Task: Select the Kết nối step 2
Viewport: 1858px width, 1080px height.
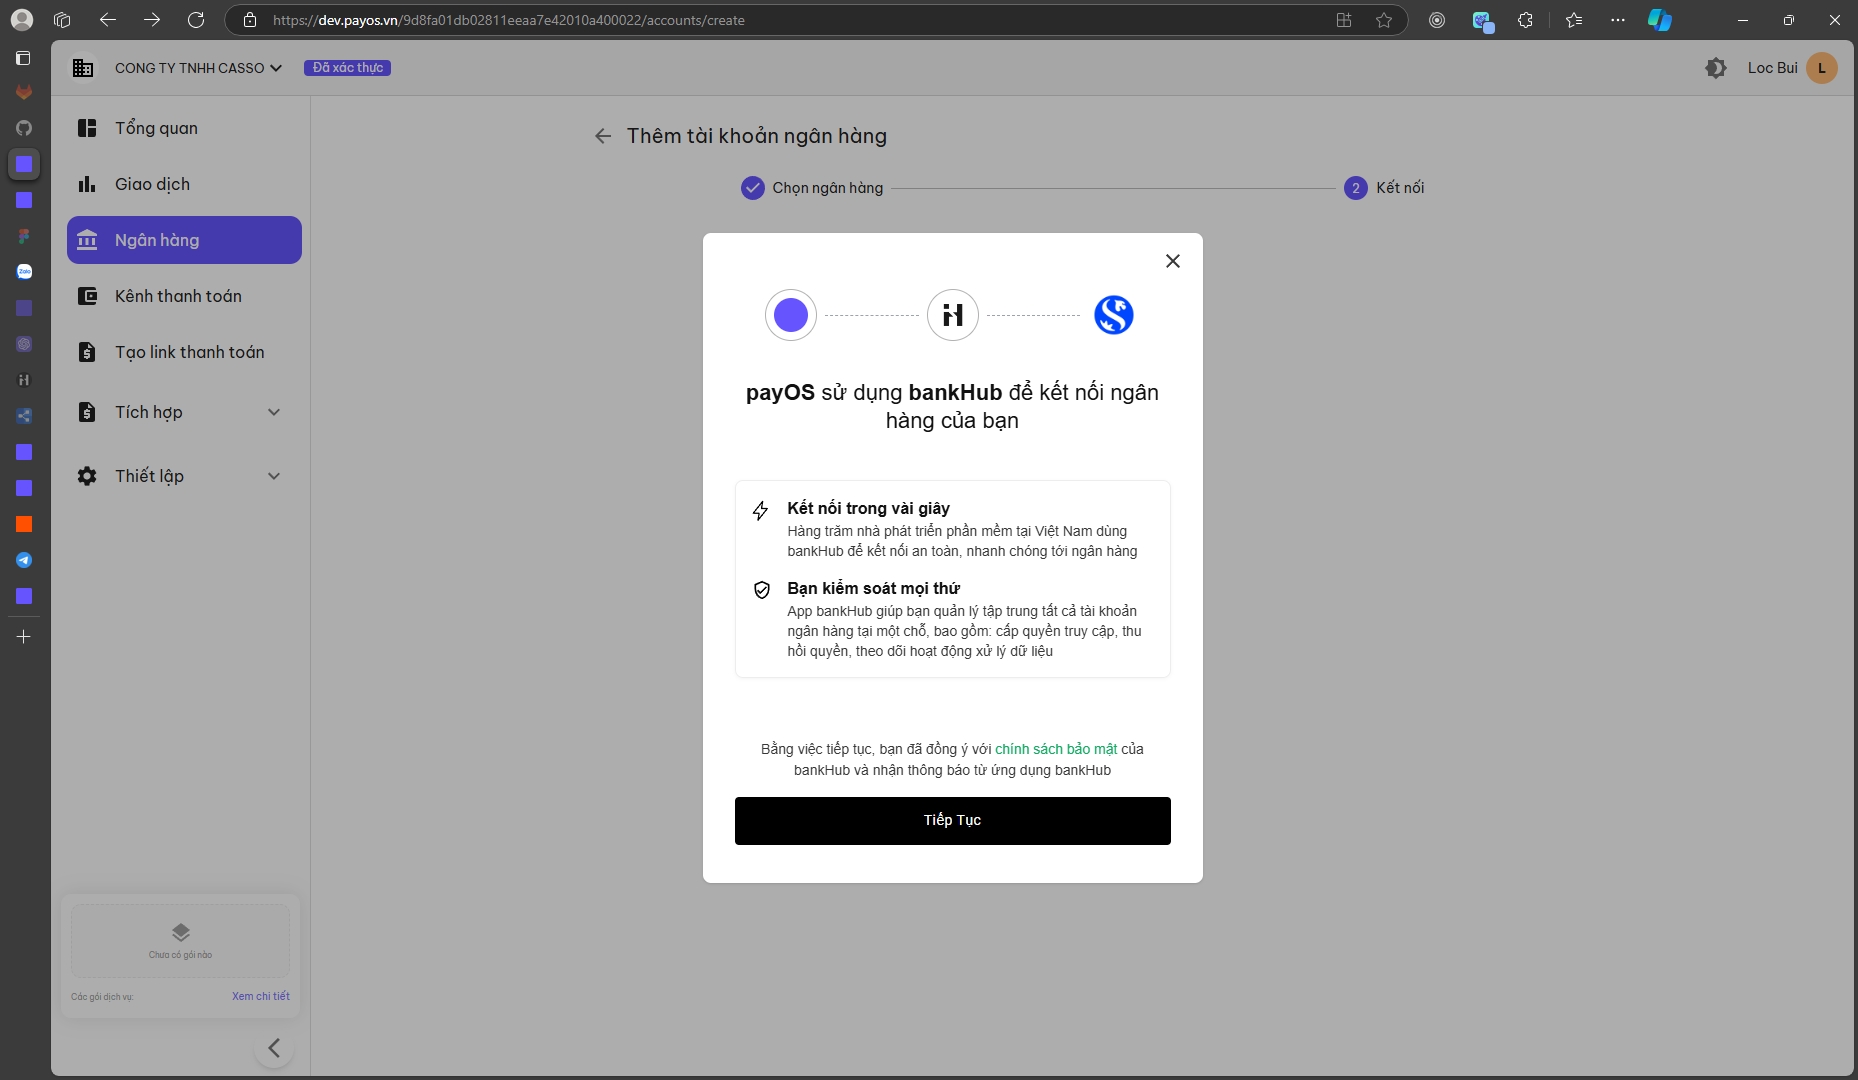Action: [1384, 188]
